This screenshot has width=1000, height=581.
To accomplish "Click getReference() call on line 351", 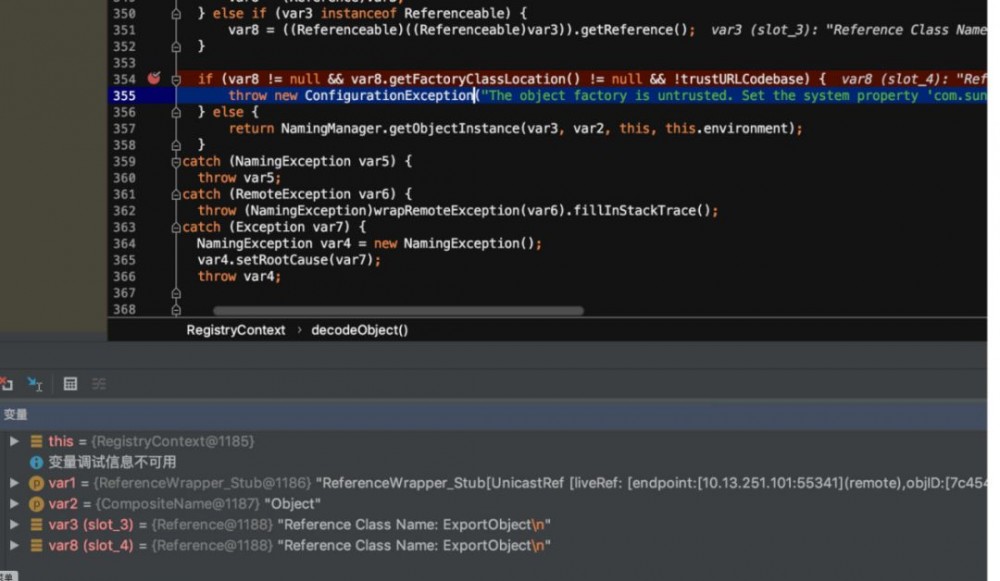I will point(633,30).
